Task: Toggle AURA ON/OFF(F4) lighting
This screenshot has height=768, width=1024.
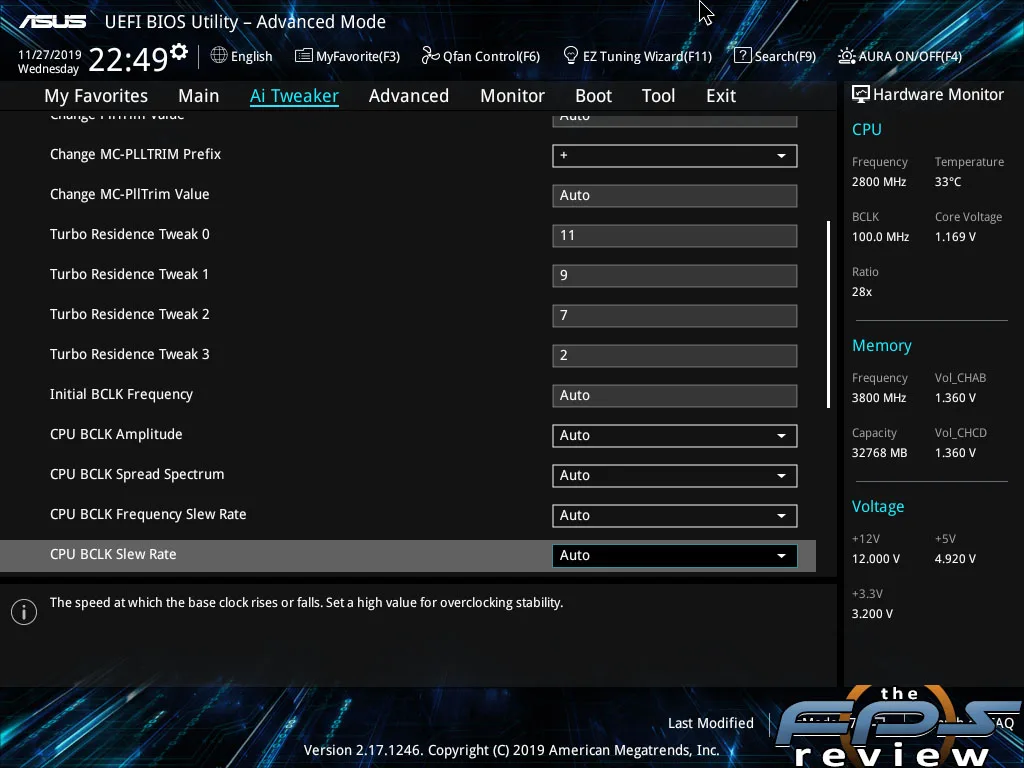Action: pyautogui.click(x=900, y=56)
